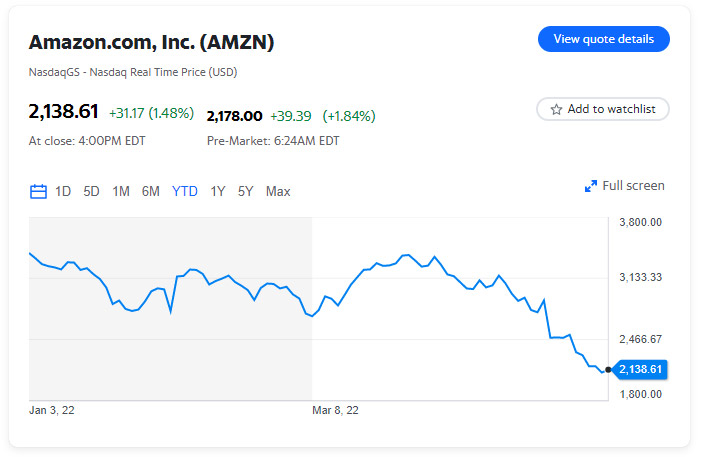The width and height of the screenshot is (701, 457).
Task: Click the Jan 3, 22 axis label
Action: (x=53, y=410)
